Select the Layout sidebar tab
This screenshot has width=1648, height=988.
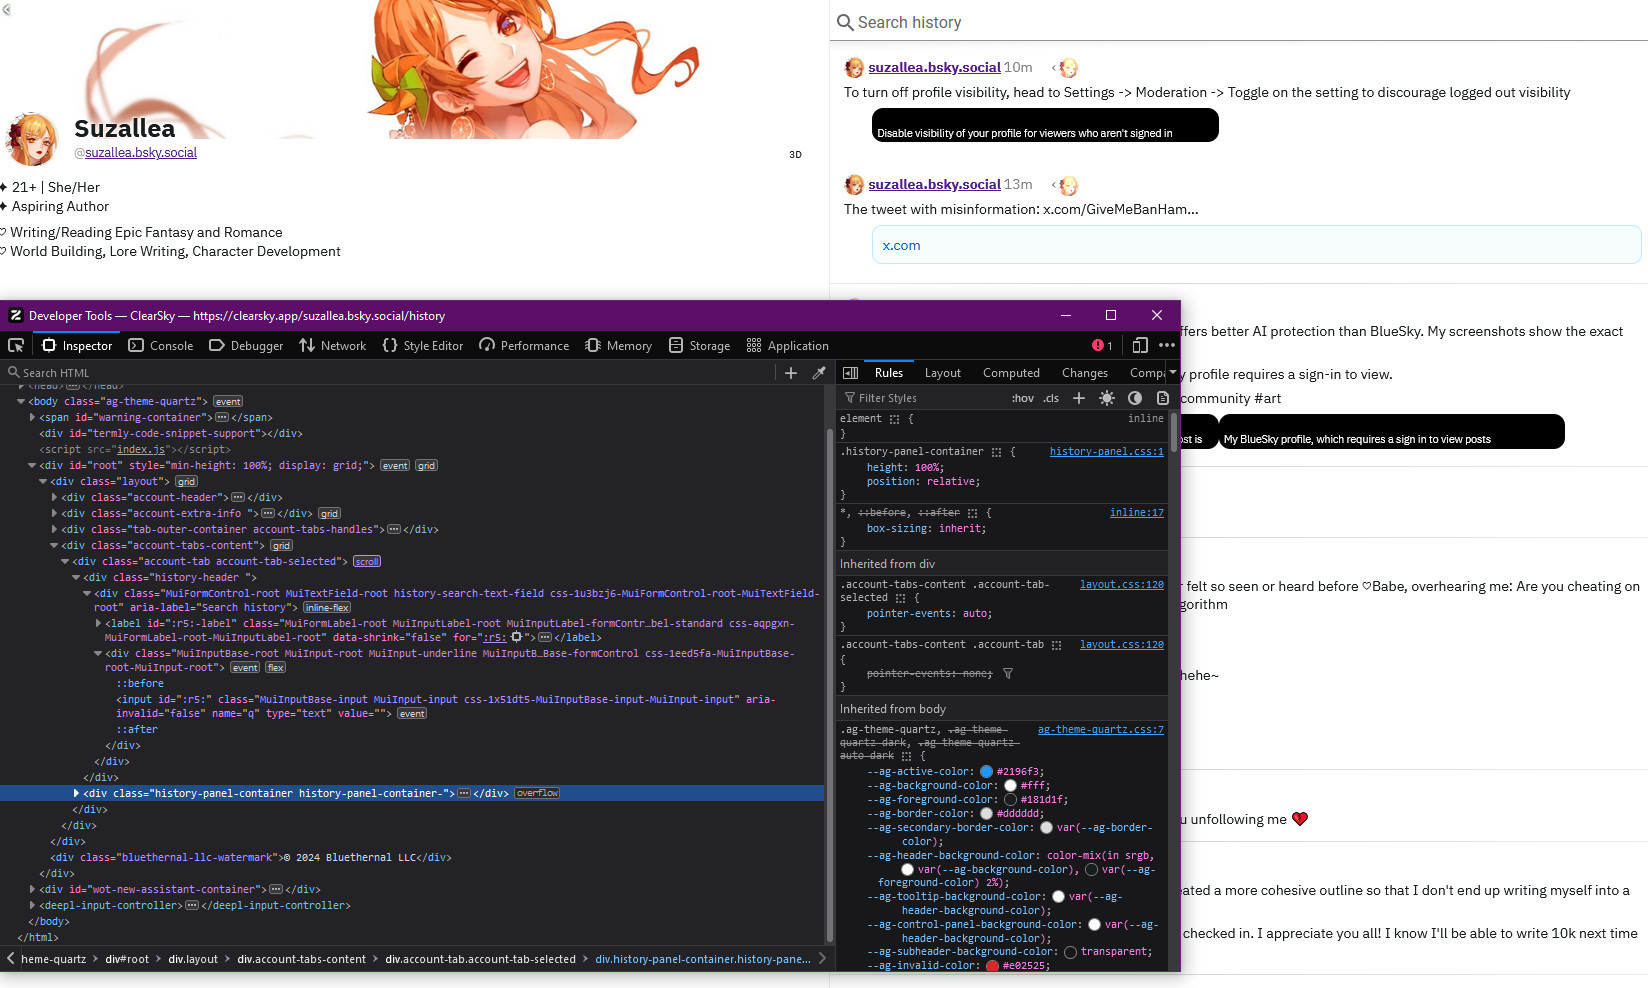pyautogui.click(x=942, y=372)
